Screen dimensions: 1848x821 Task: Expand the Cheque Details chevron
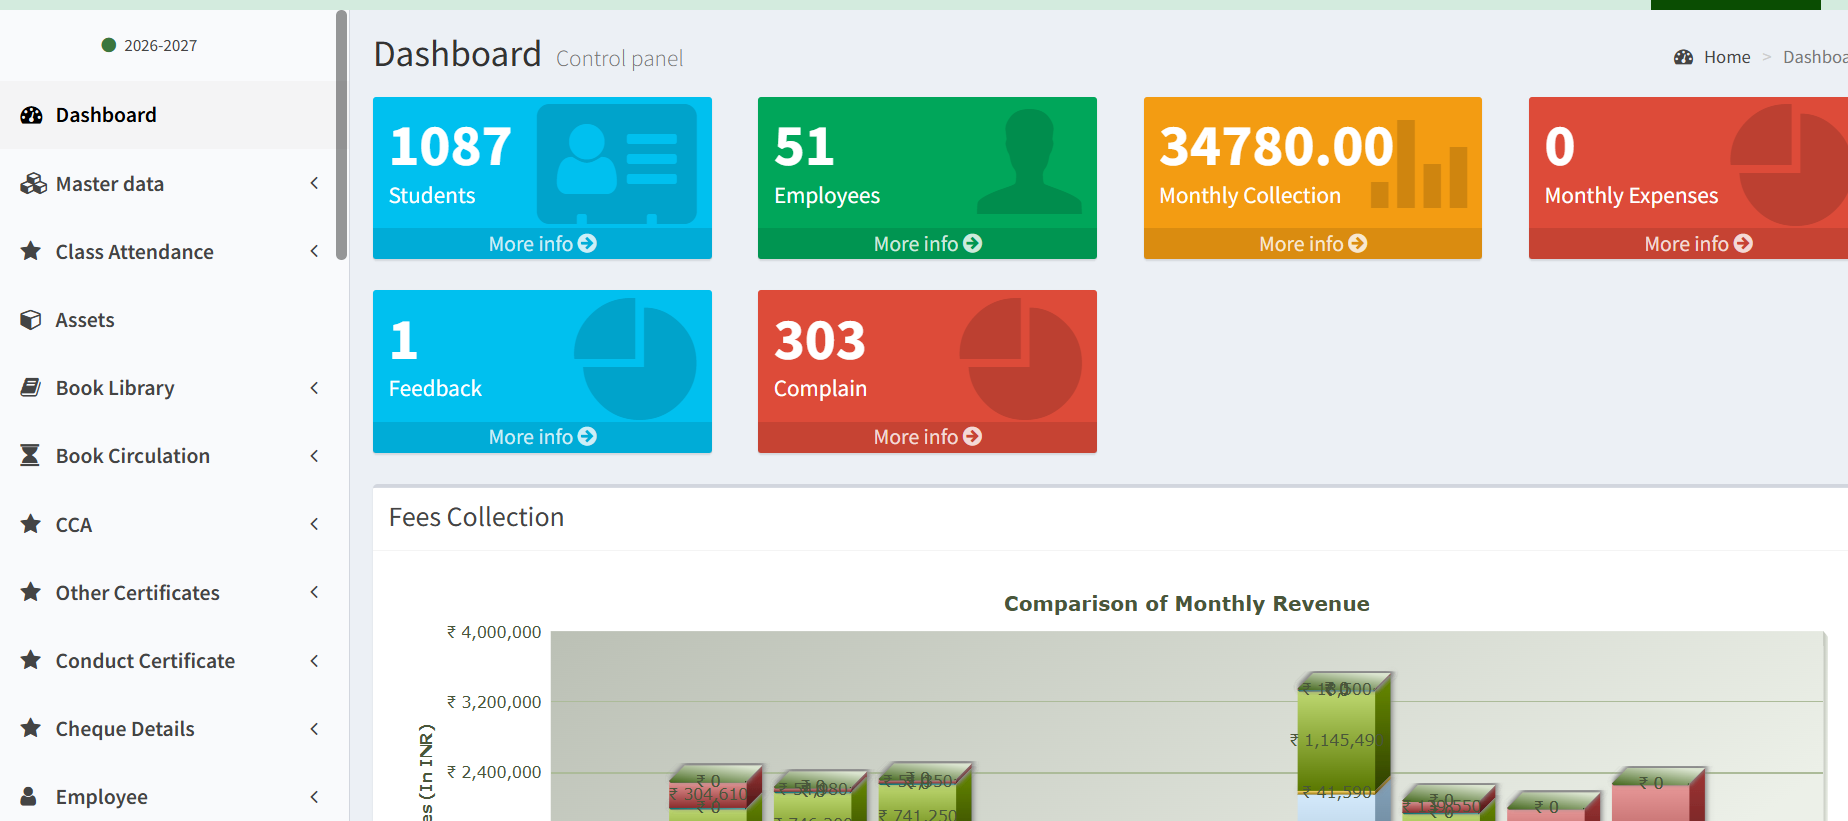pyautogui.click(x=314, y=728)
